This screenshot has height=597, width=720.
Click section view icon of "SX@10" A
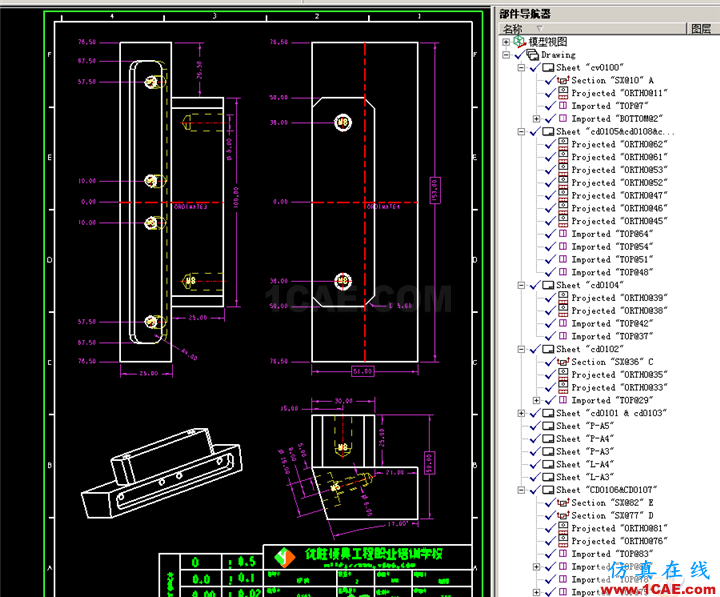tap(563, 80)
